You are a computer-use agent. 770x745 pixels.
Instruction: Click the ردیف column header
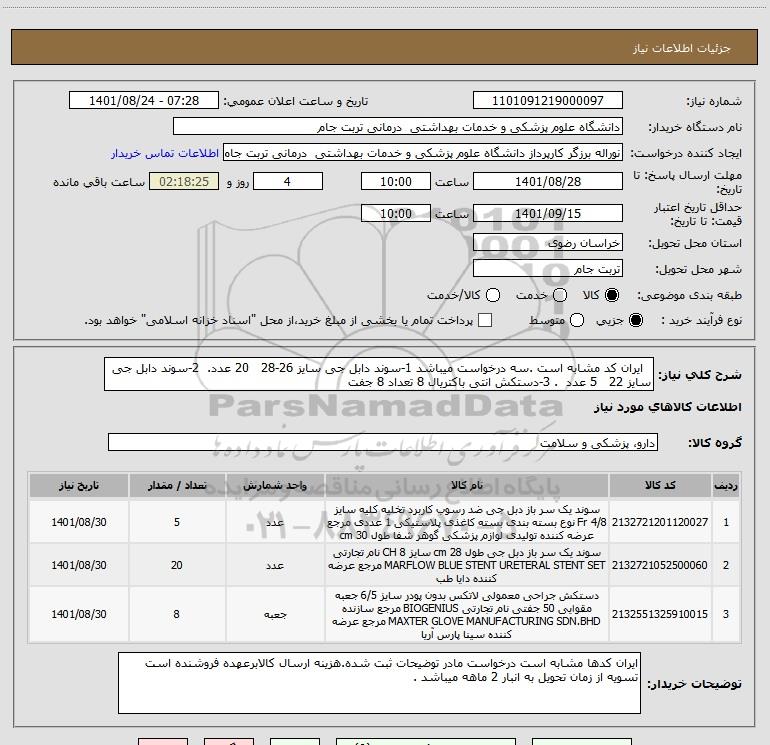point(726,486)
